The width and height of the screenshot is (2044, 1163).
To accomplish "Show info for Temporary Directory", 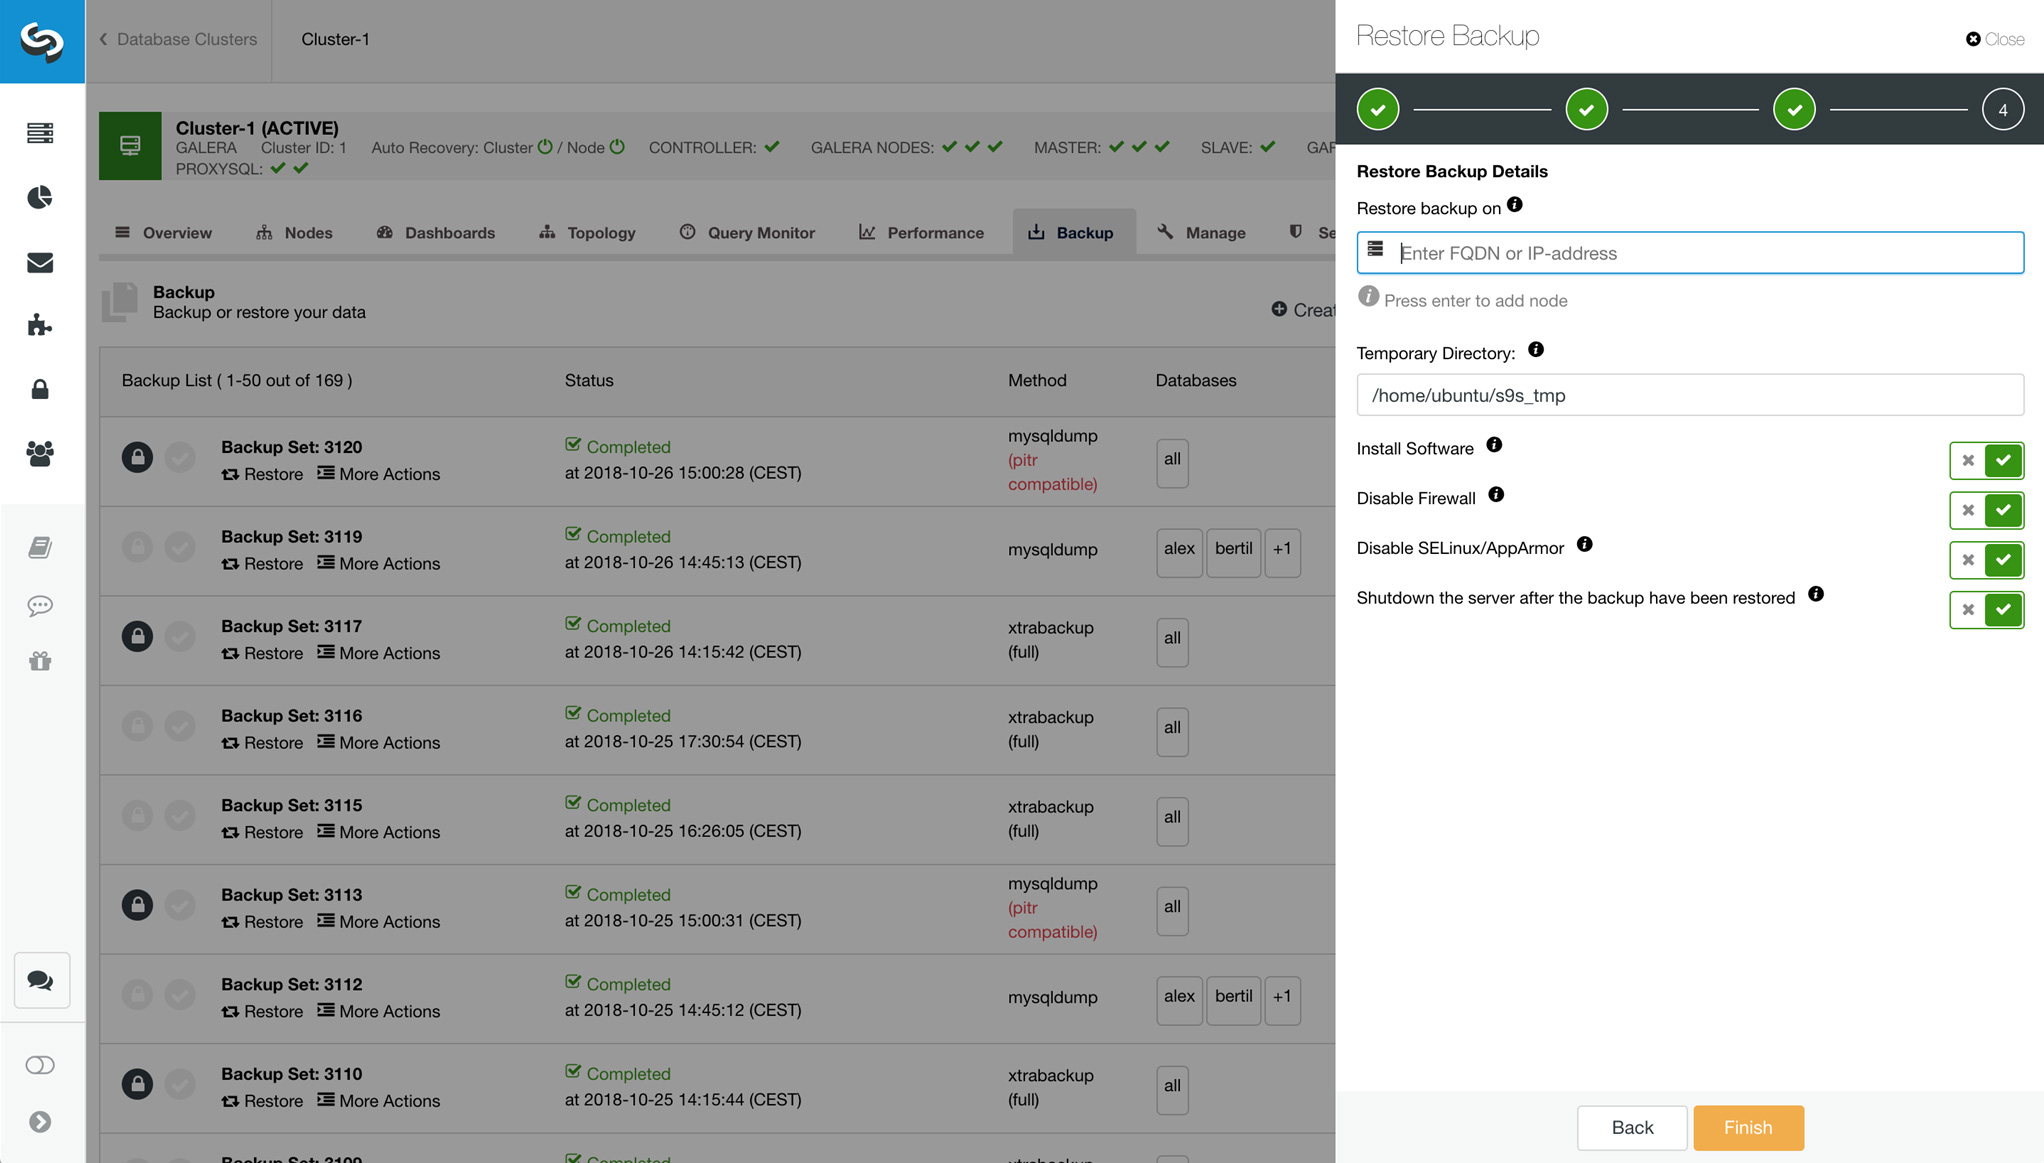I will click(x=1536, y=350).
